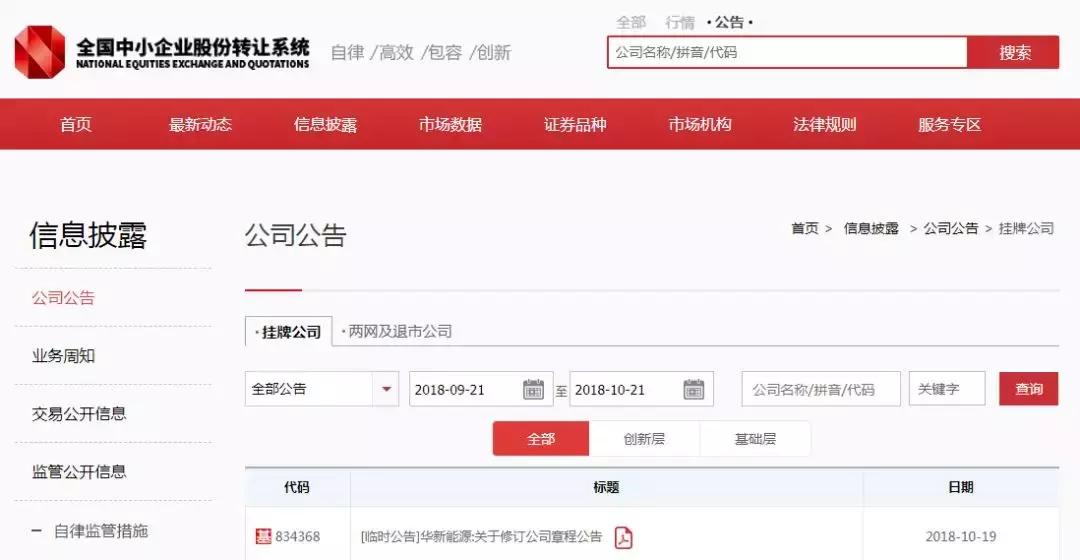
Task: Click the 标题 column header
Action: click(x=606, y=488)
